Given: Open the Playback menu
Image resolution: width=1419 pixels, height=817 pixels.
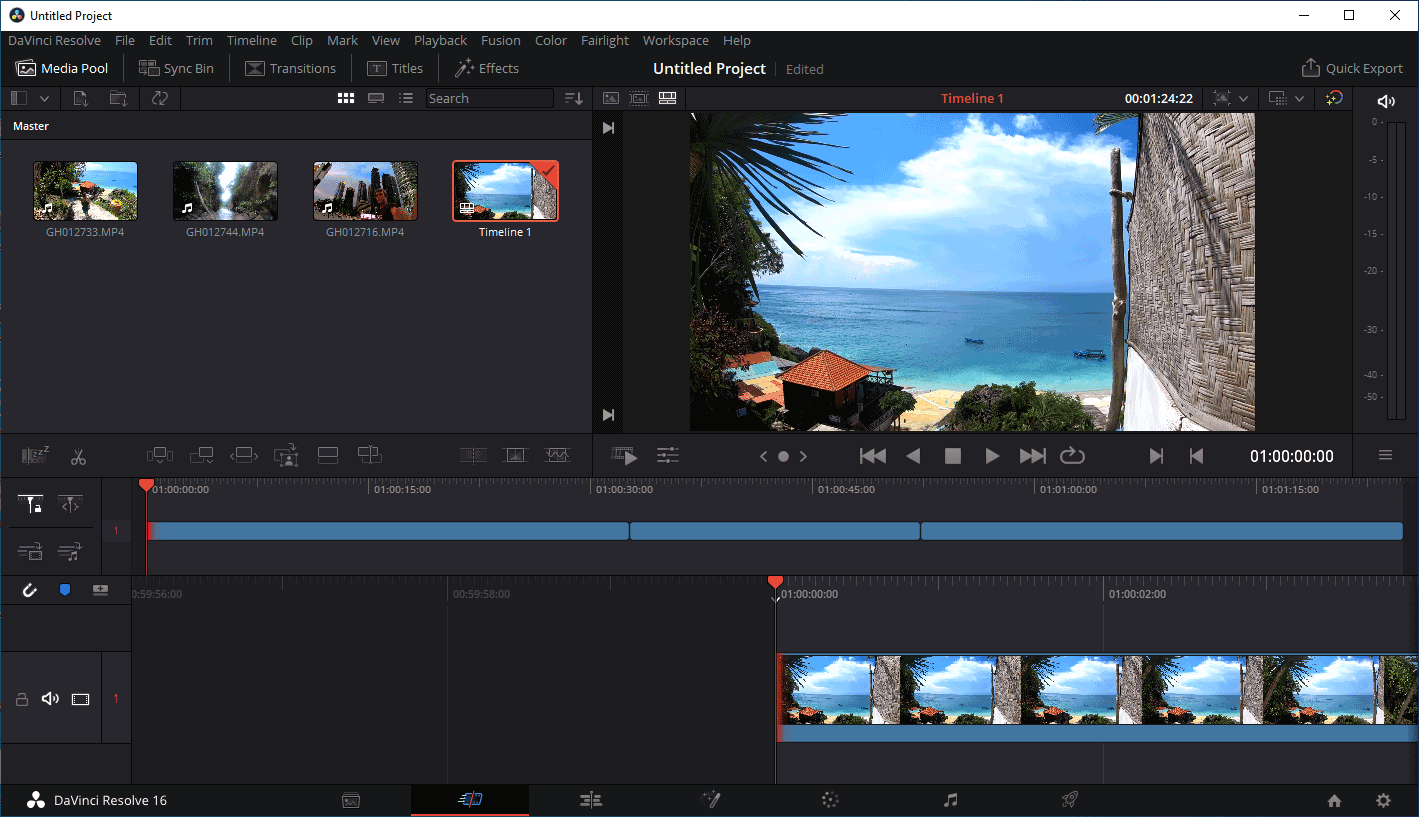Looking at the screenshot, I should click(440, 41).
